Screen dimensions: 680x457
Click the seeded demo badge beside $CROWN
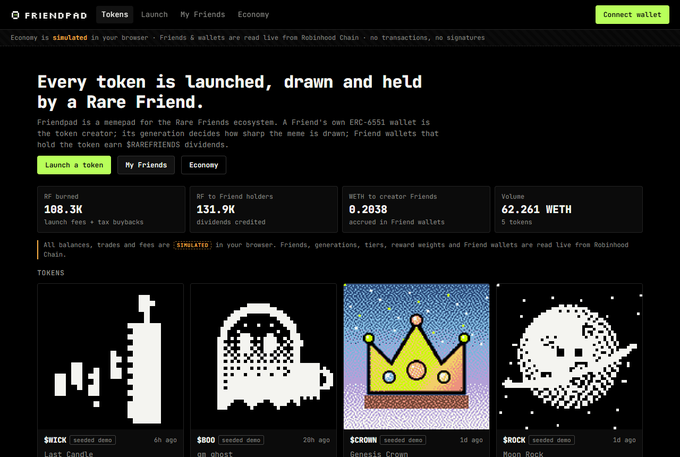[x=403, y=440]
